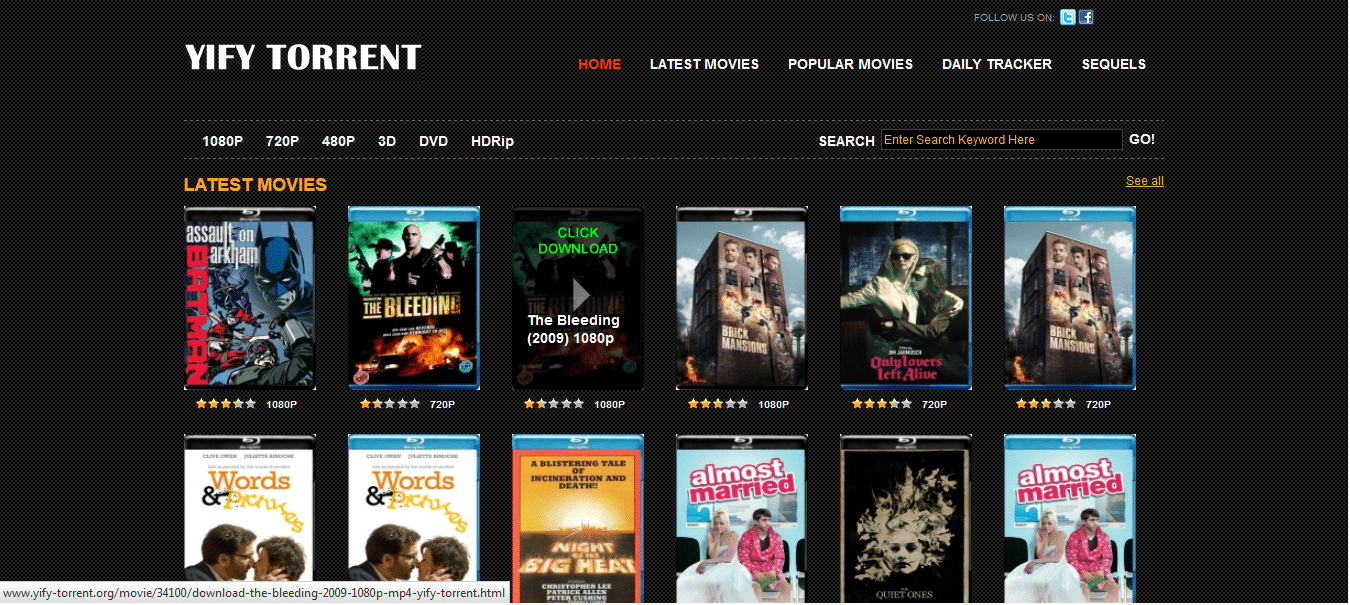
Task: Open the Brick Mansions 1080P poster
Action: pyautogui.click(x=742, y=298)
